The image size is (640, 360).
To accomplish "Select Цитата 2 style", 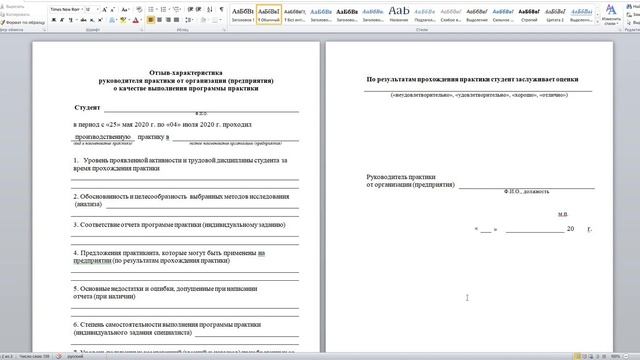I will (x=555, y=14).
